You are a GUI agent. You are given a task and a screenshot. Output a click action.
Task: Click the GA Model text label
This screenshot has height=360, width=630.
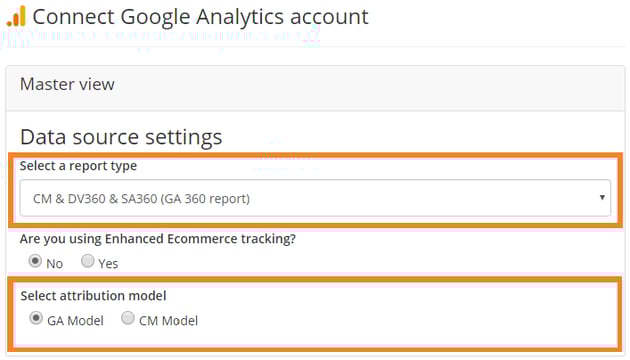pos(75,321)
